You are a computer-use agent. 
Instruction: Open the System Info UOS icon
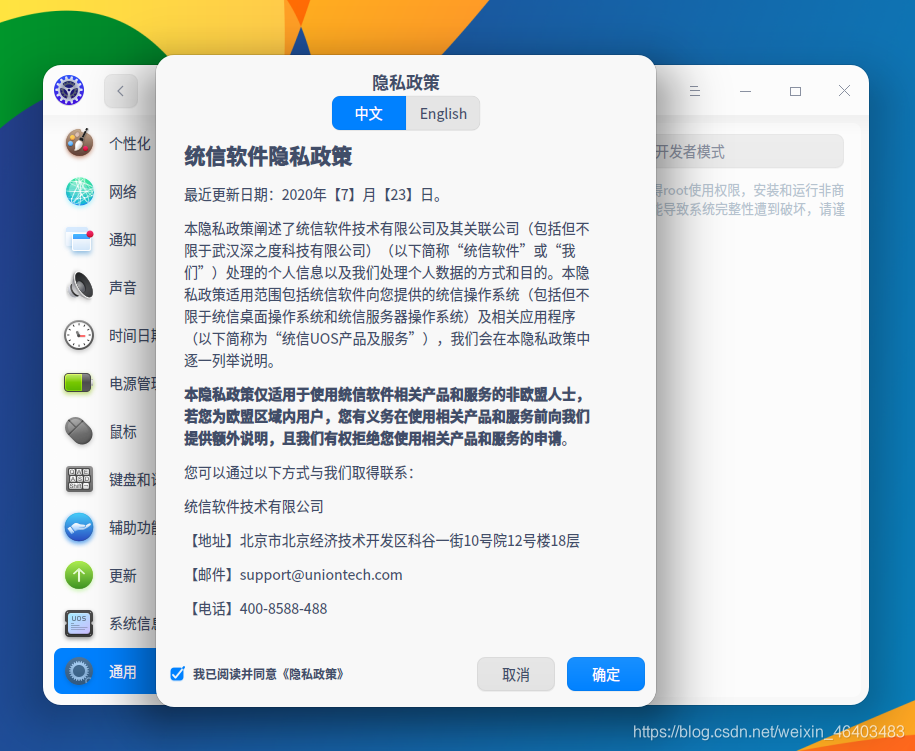click(x=79, y=623)
